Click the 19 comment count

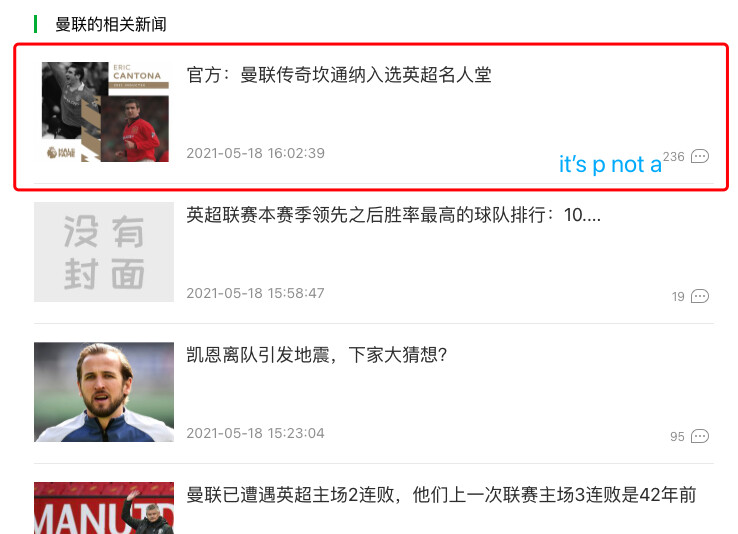(x=678, y=297)
